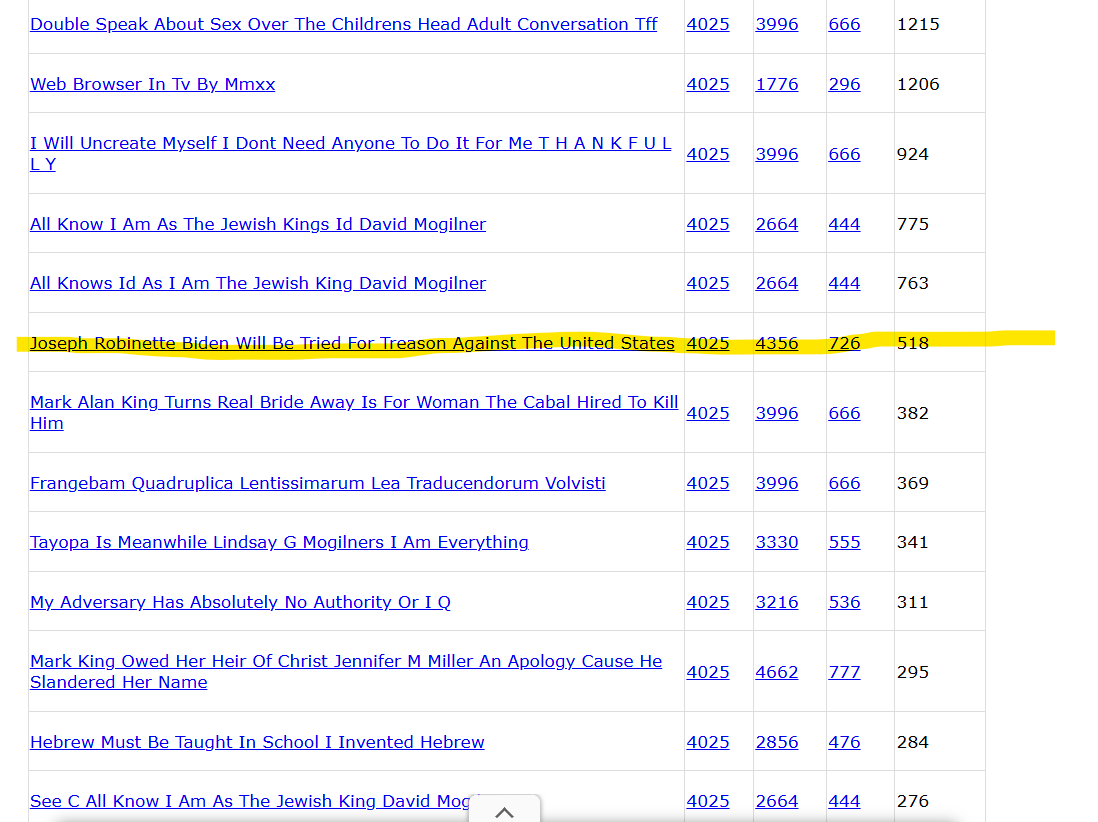The image size is (1098, 822).
Task: Open the 'I Will Uncreate Myself' phrase link
Action: coord(351,153)
